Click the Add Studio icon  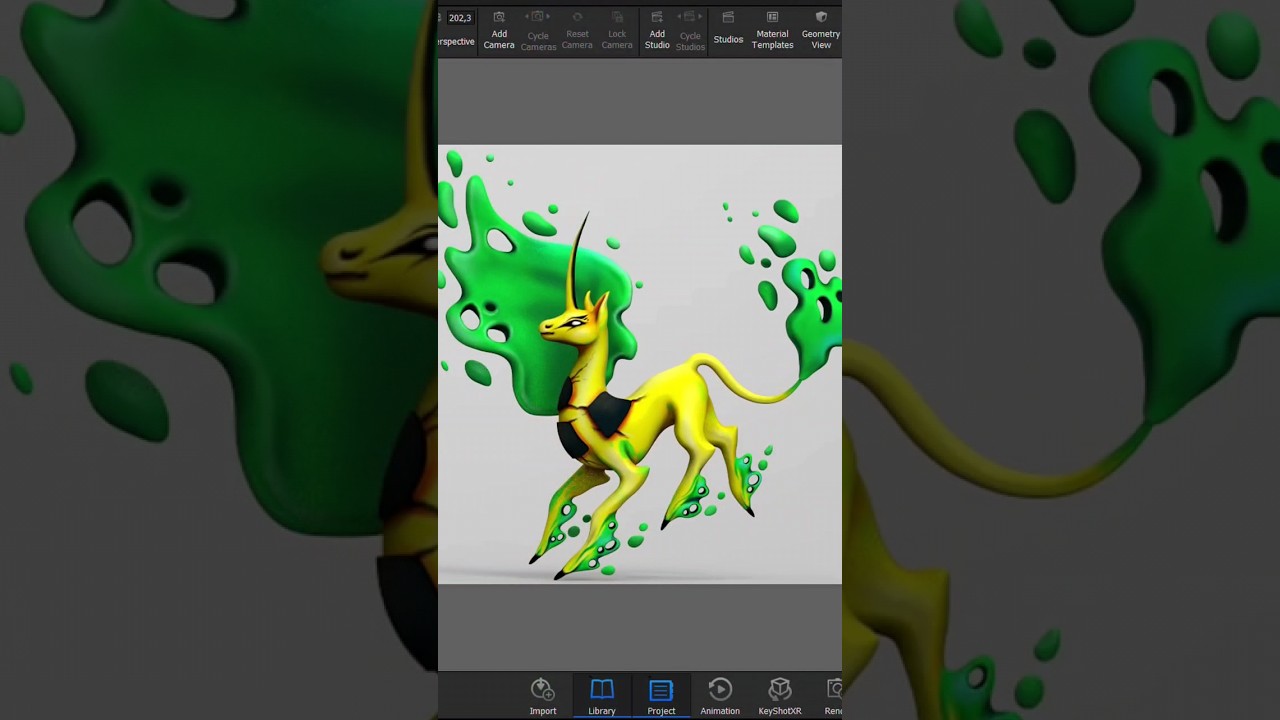click(x=657, y=30)
